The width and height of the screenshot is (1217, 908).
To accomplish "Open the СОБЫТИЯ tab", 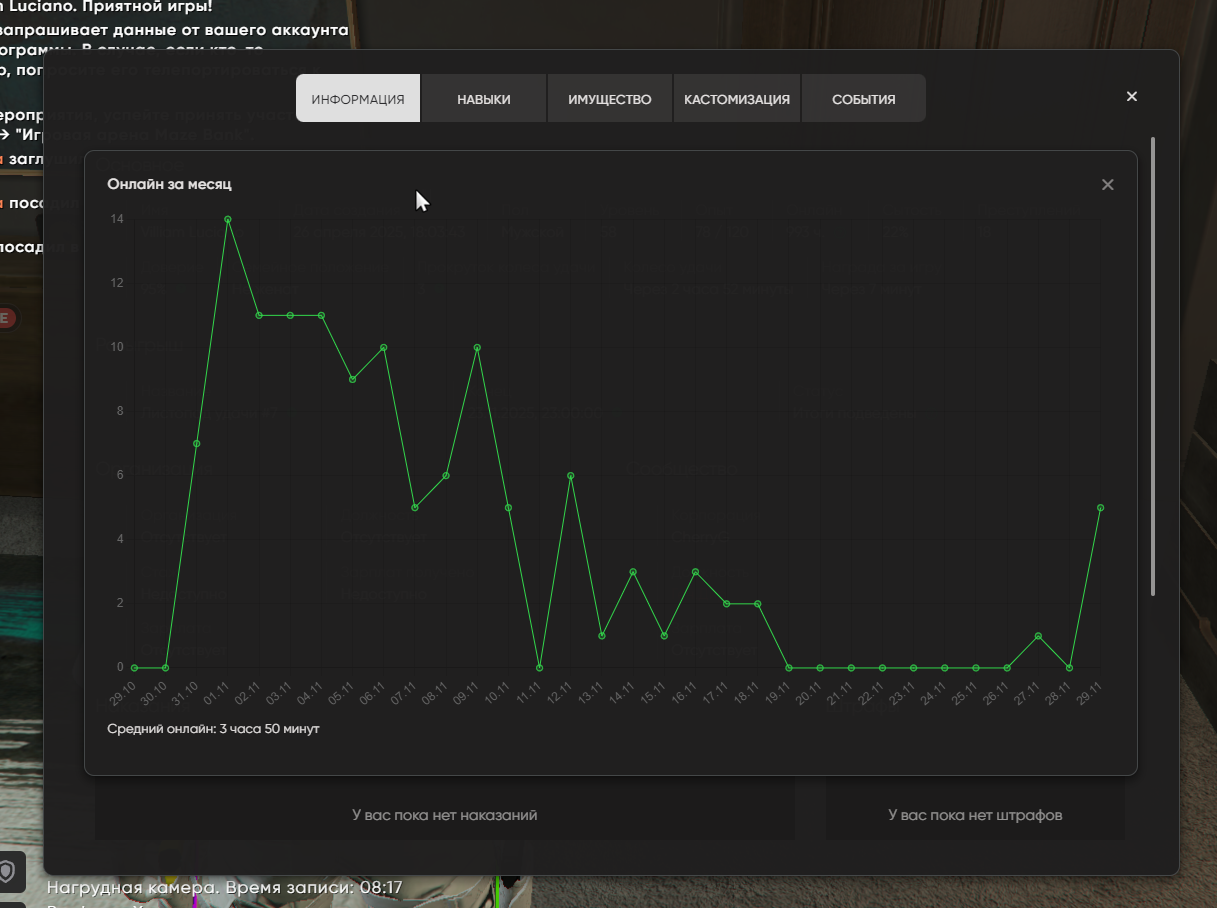I will [864, 99].
